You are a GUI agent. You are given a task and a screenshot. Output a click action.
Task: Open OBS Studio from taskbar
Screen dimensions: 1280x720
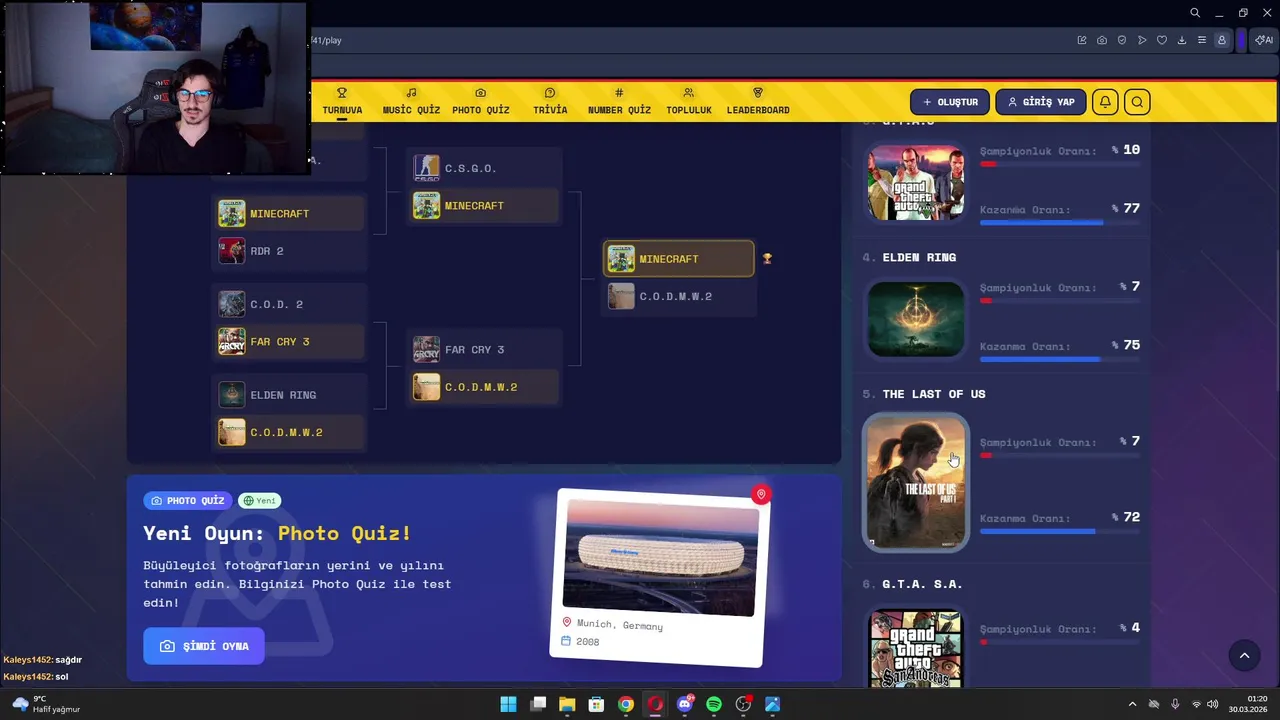(x=743, y=704)
